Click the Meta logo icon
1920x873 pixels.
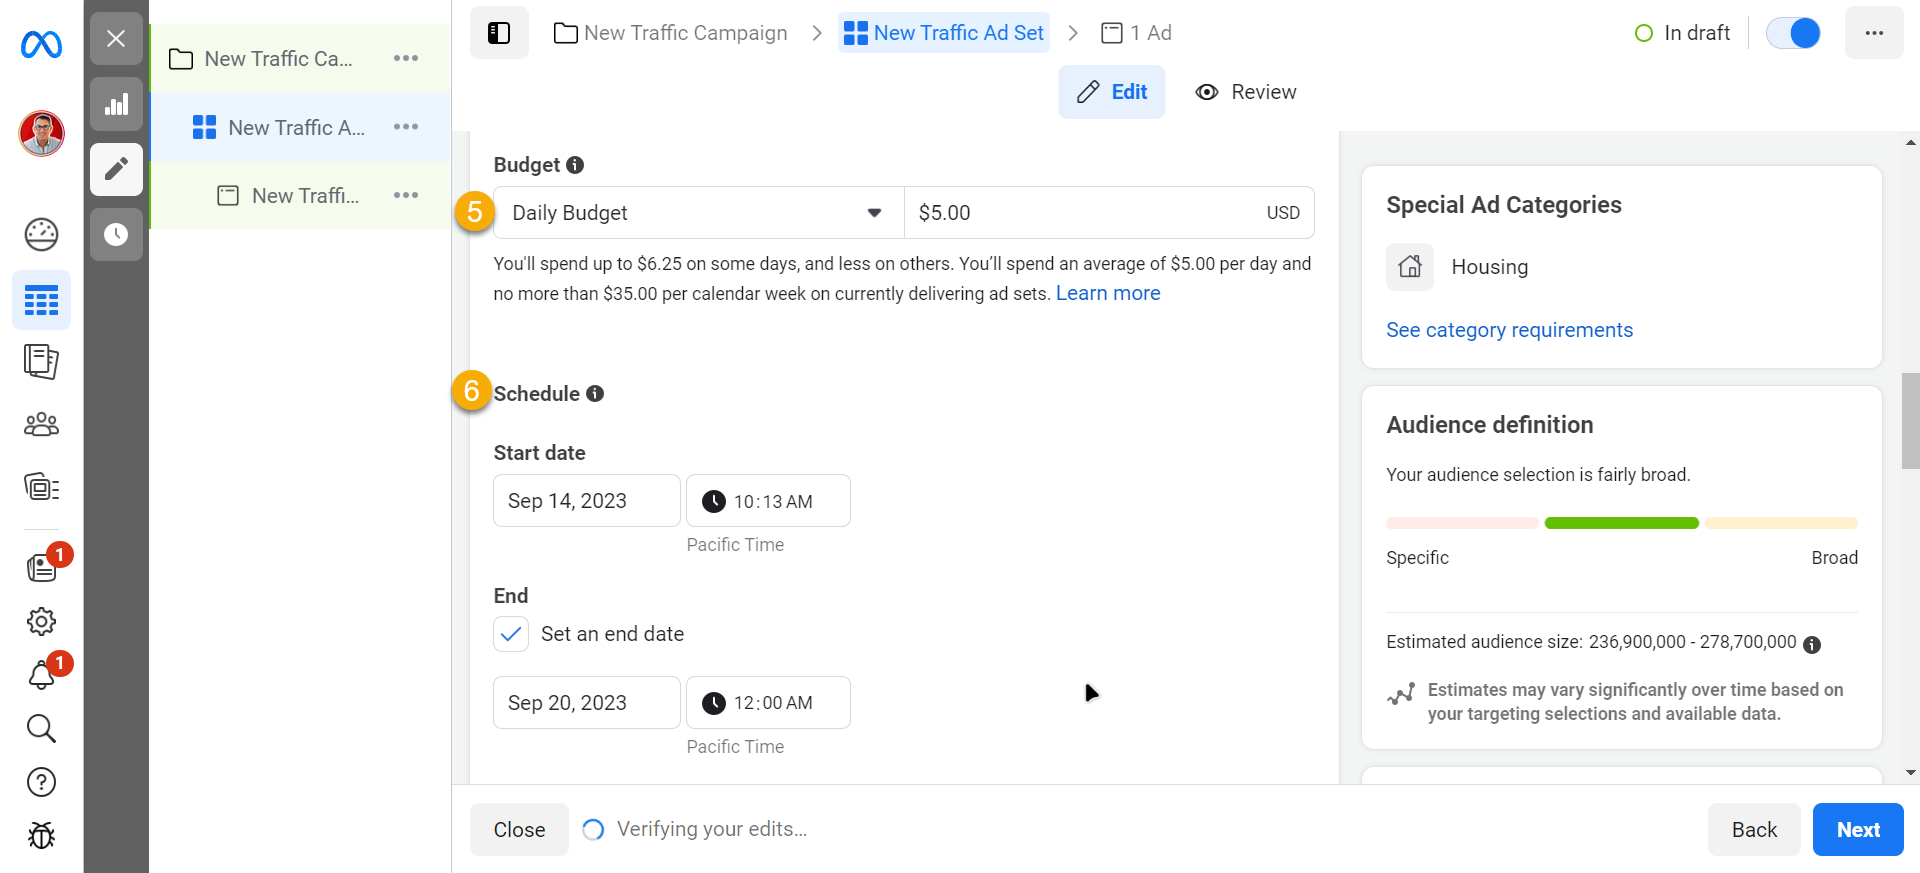[41, 45]
